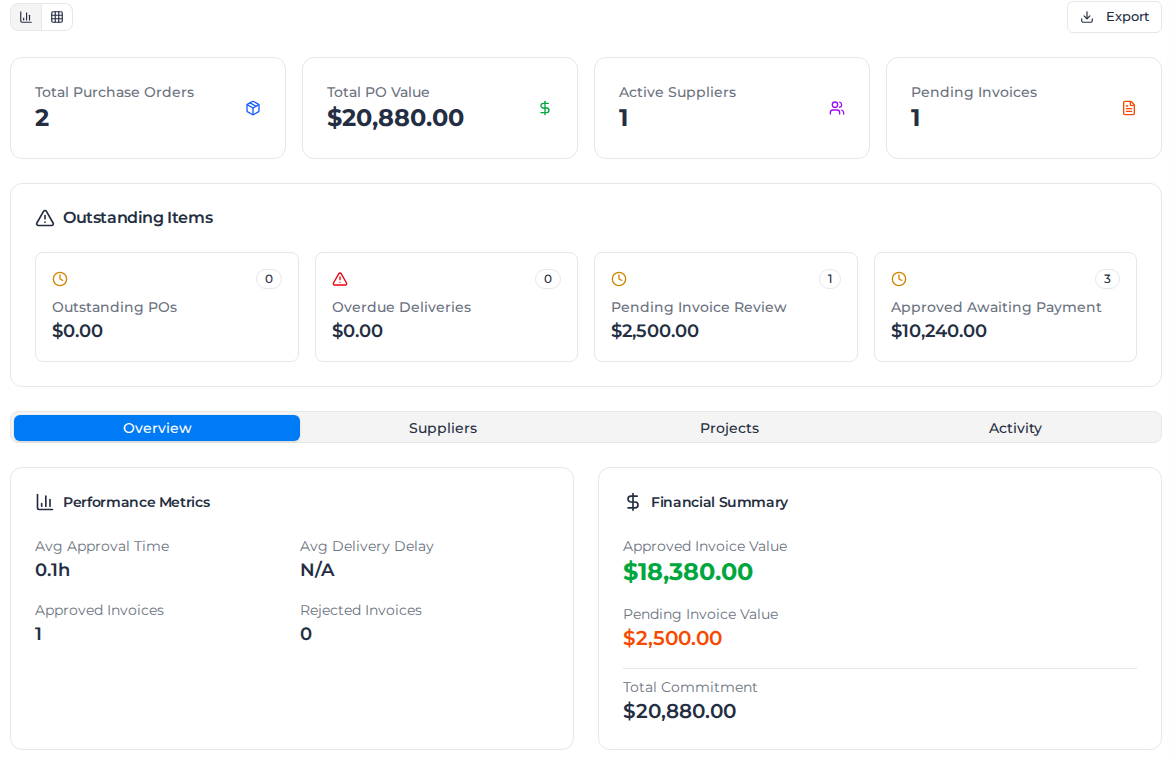
Task: Go to the Activity tab
Action: [1015, 428]
